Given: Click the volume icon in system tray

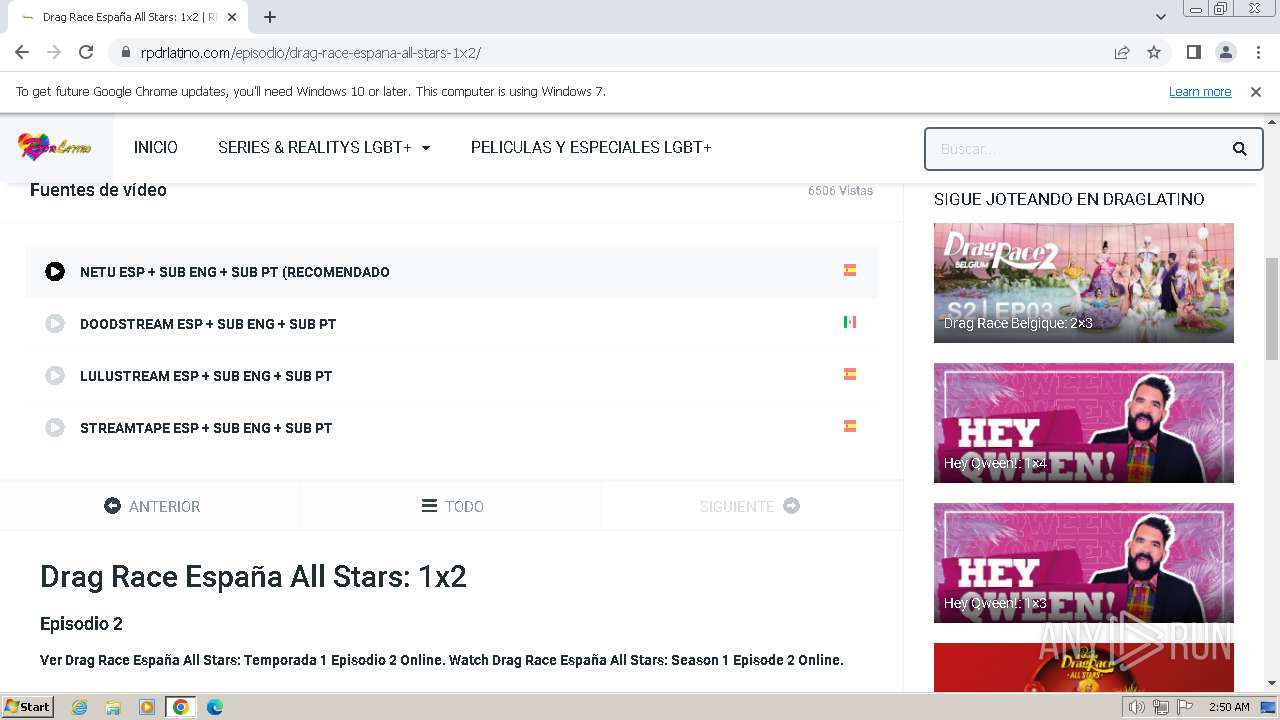Looking at the screenshot, I should coord(1138,707).
